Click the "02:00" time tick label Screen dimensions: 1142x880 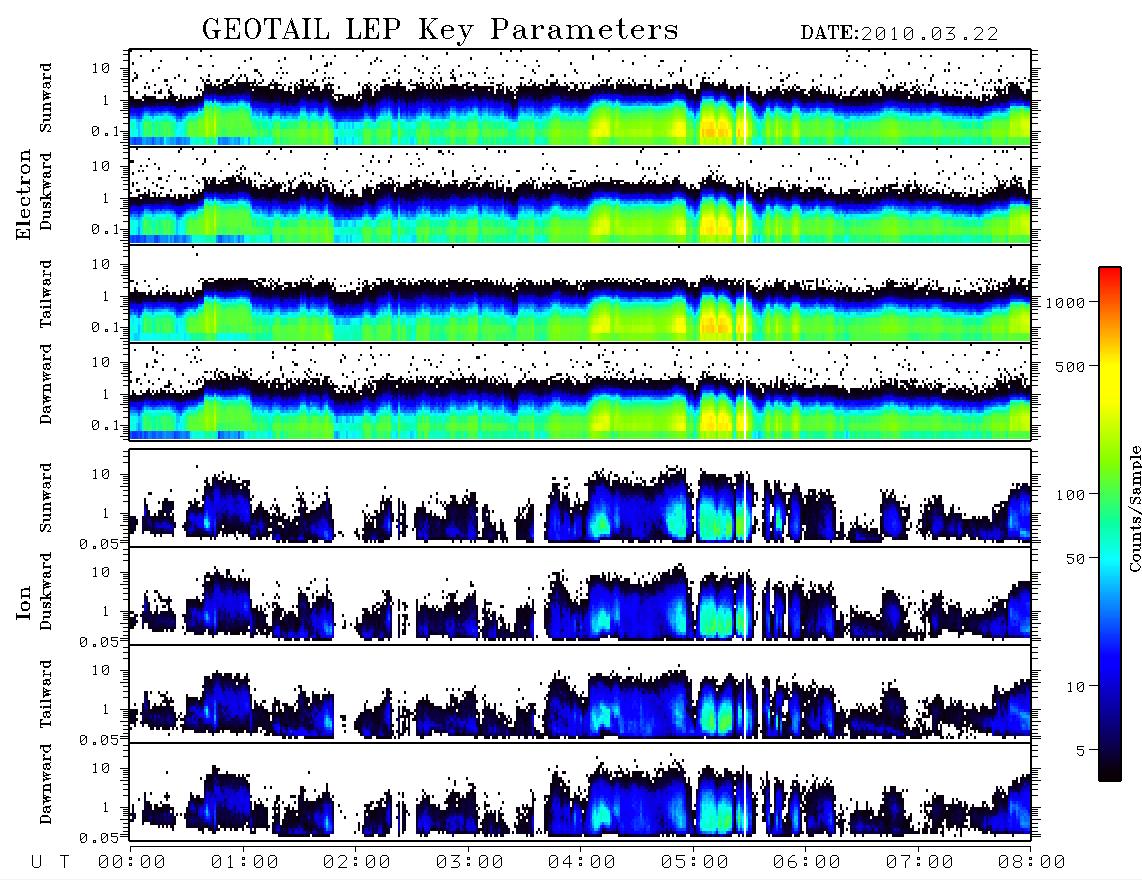pyautogui.click(x=357, y=862)
